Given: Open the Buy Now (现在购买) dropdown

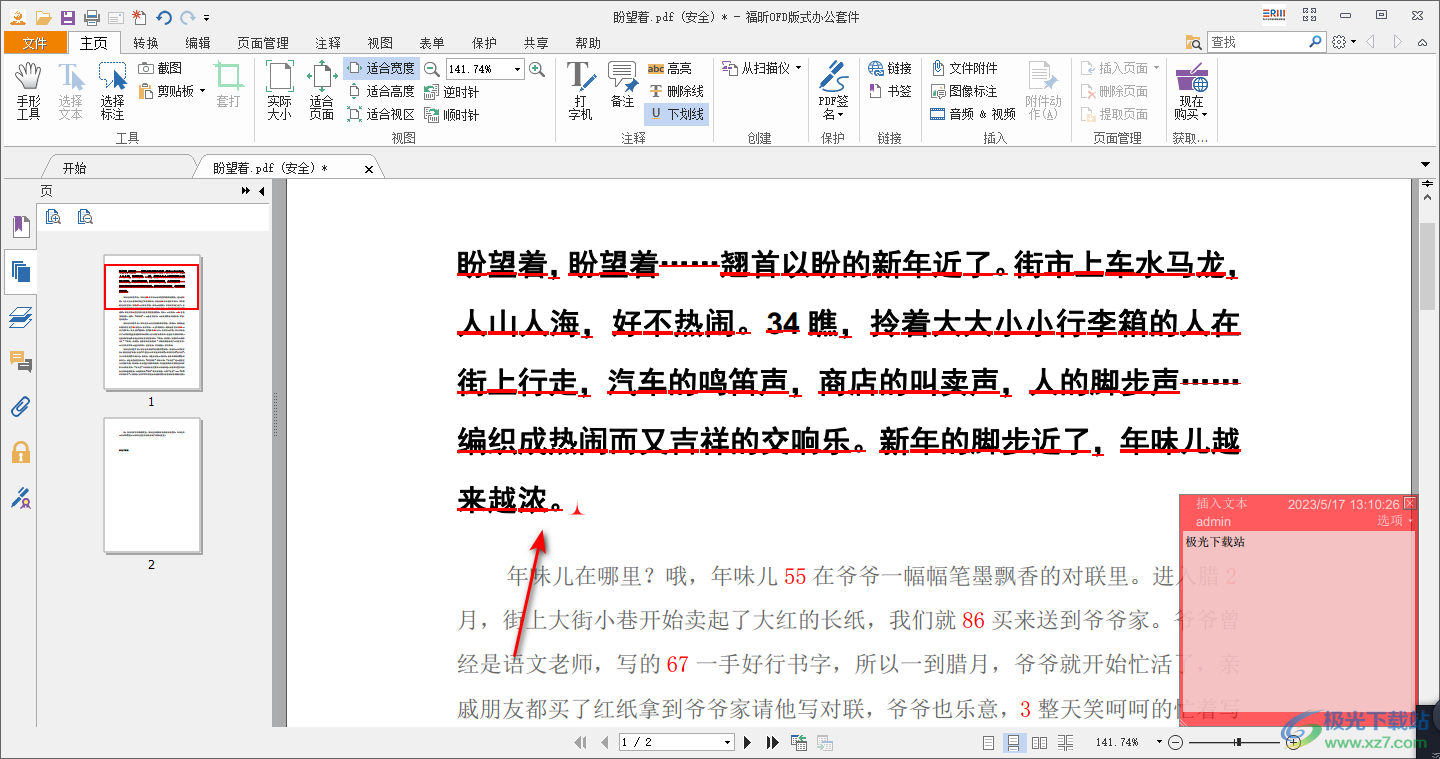Looking at the screenshot, I should tap(1191, 91).
